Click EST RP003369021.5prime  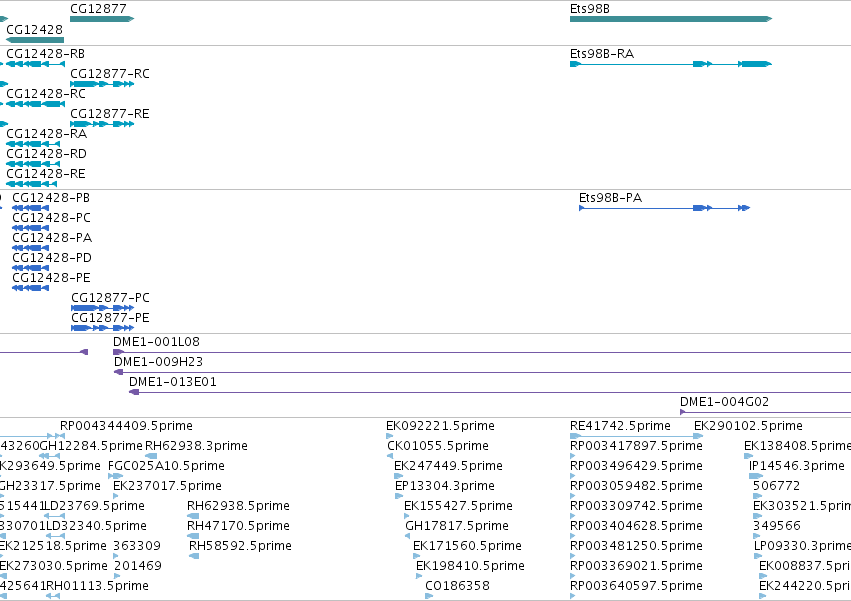pos(636,566)
